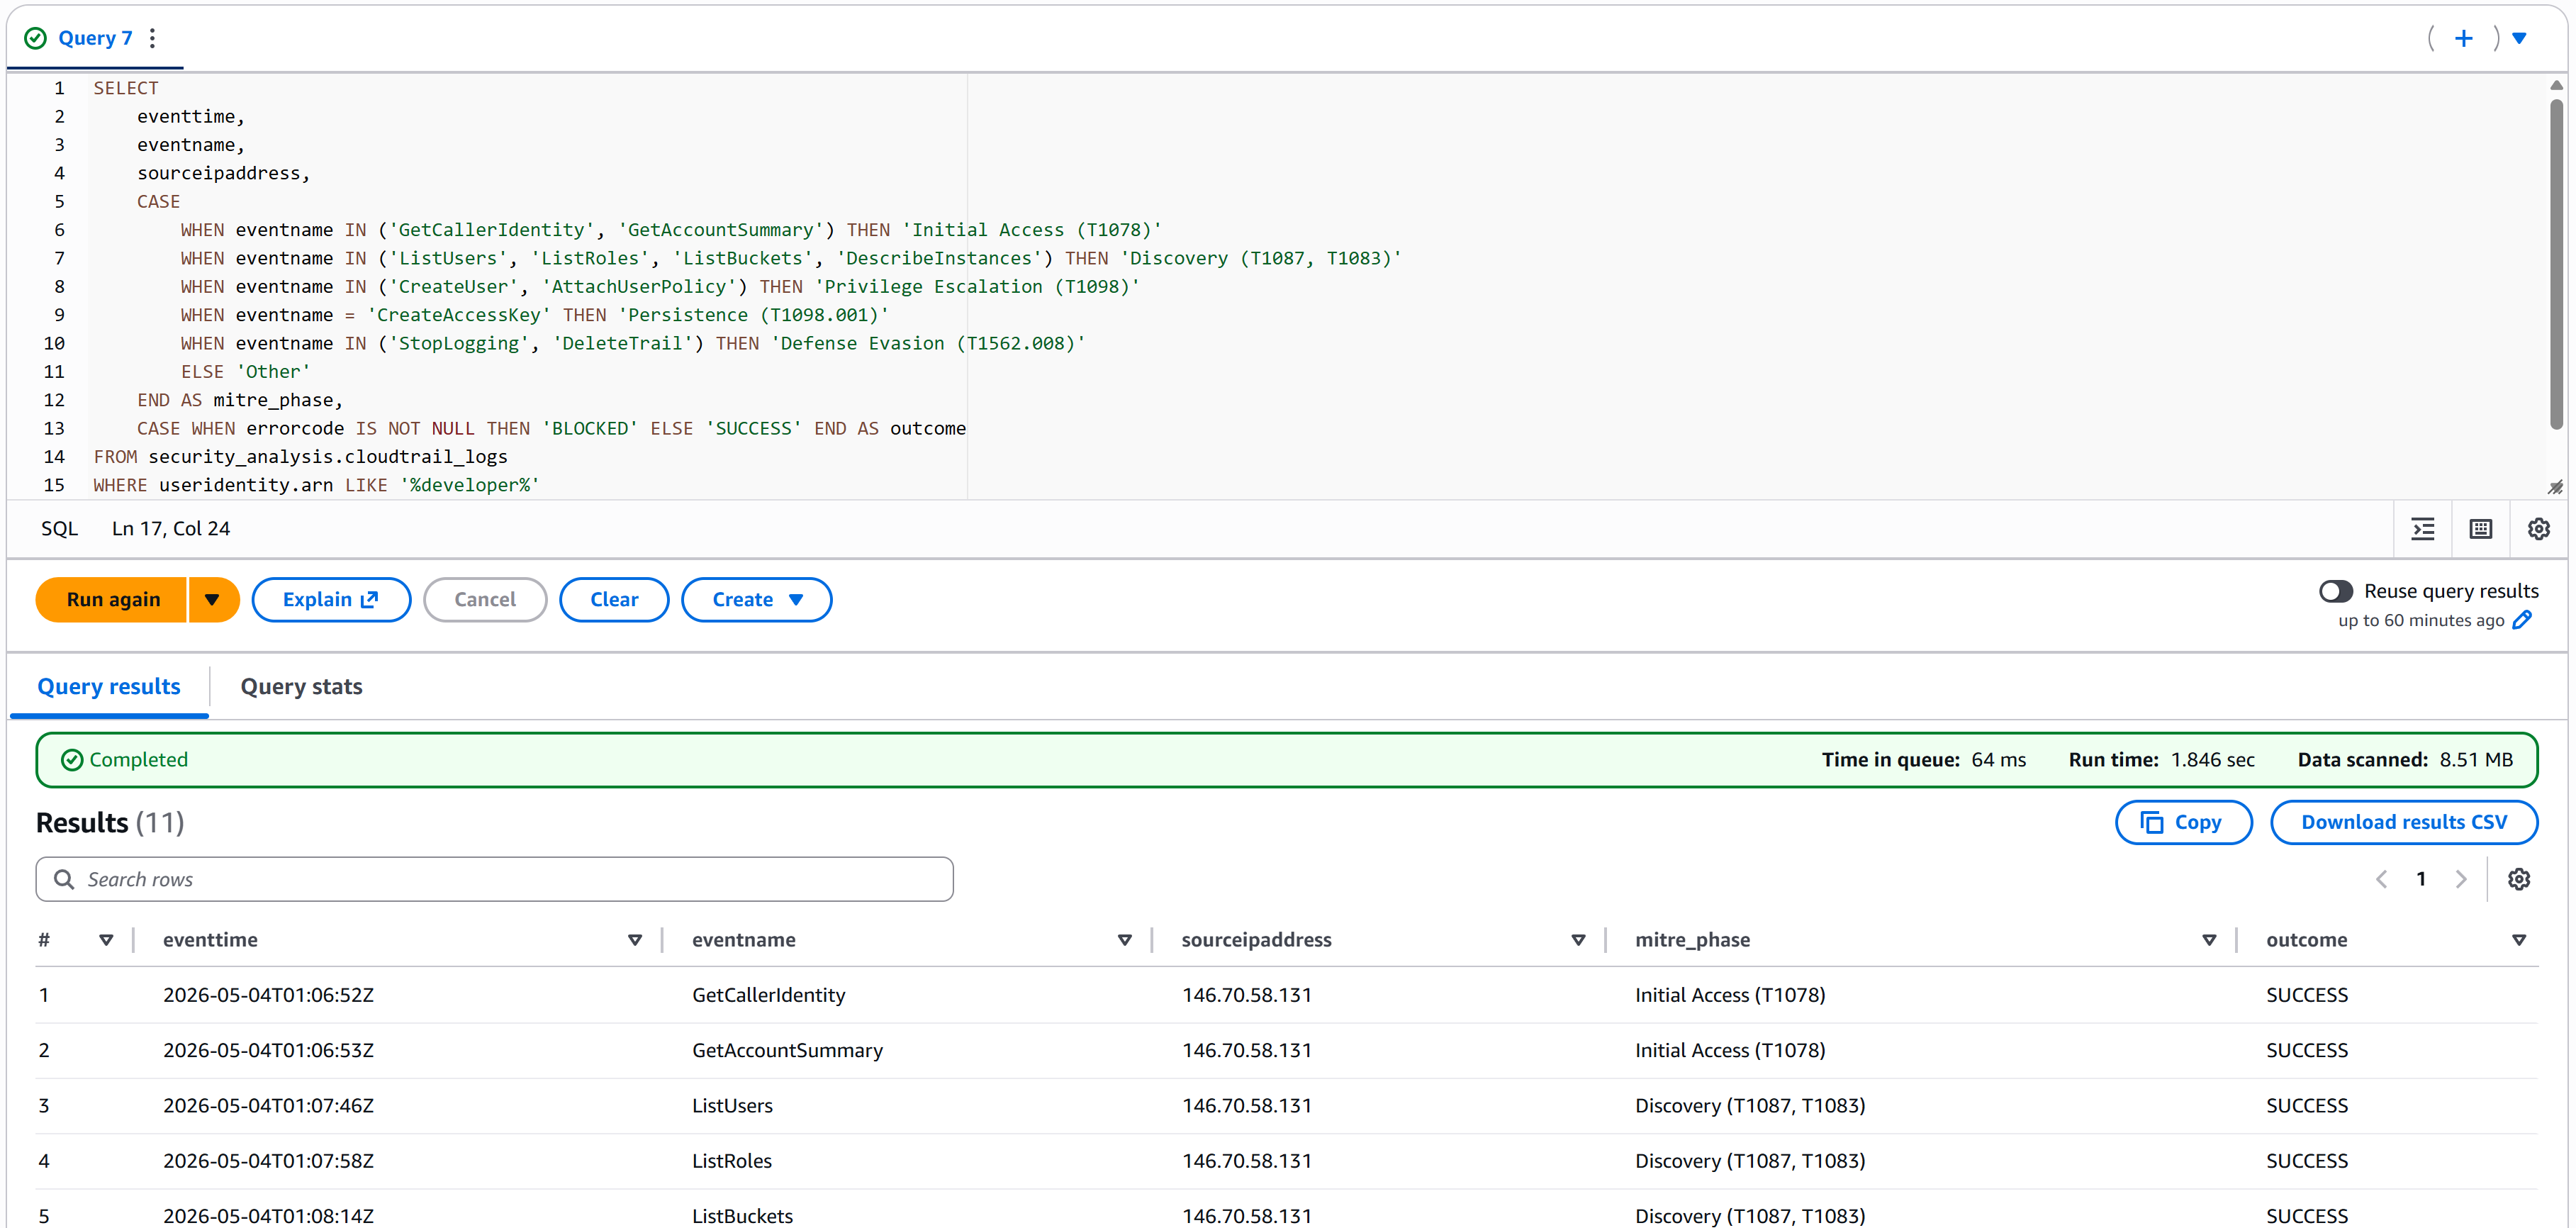Click the Cancel button
Viewport: 2576px width, 1228px height.
click(485, 600)
